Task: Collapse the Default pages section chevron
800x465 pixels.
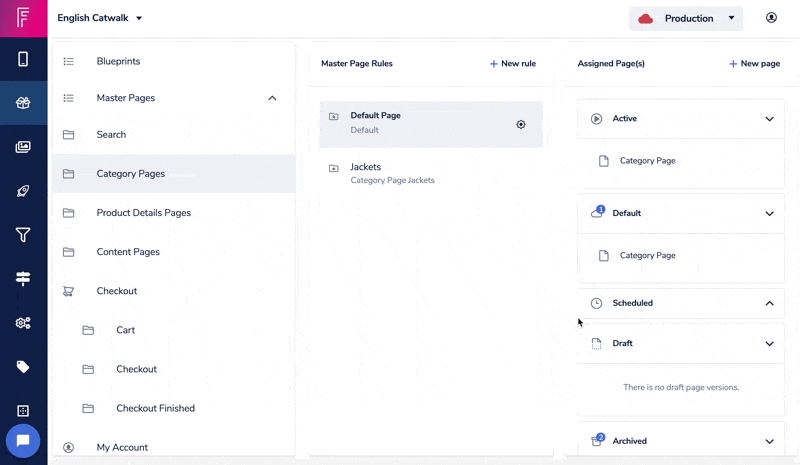Action: pos(769,213)
